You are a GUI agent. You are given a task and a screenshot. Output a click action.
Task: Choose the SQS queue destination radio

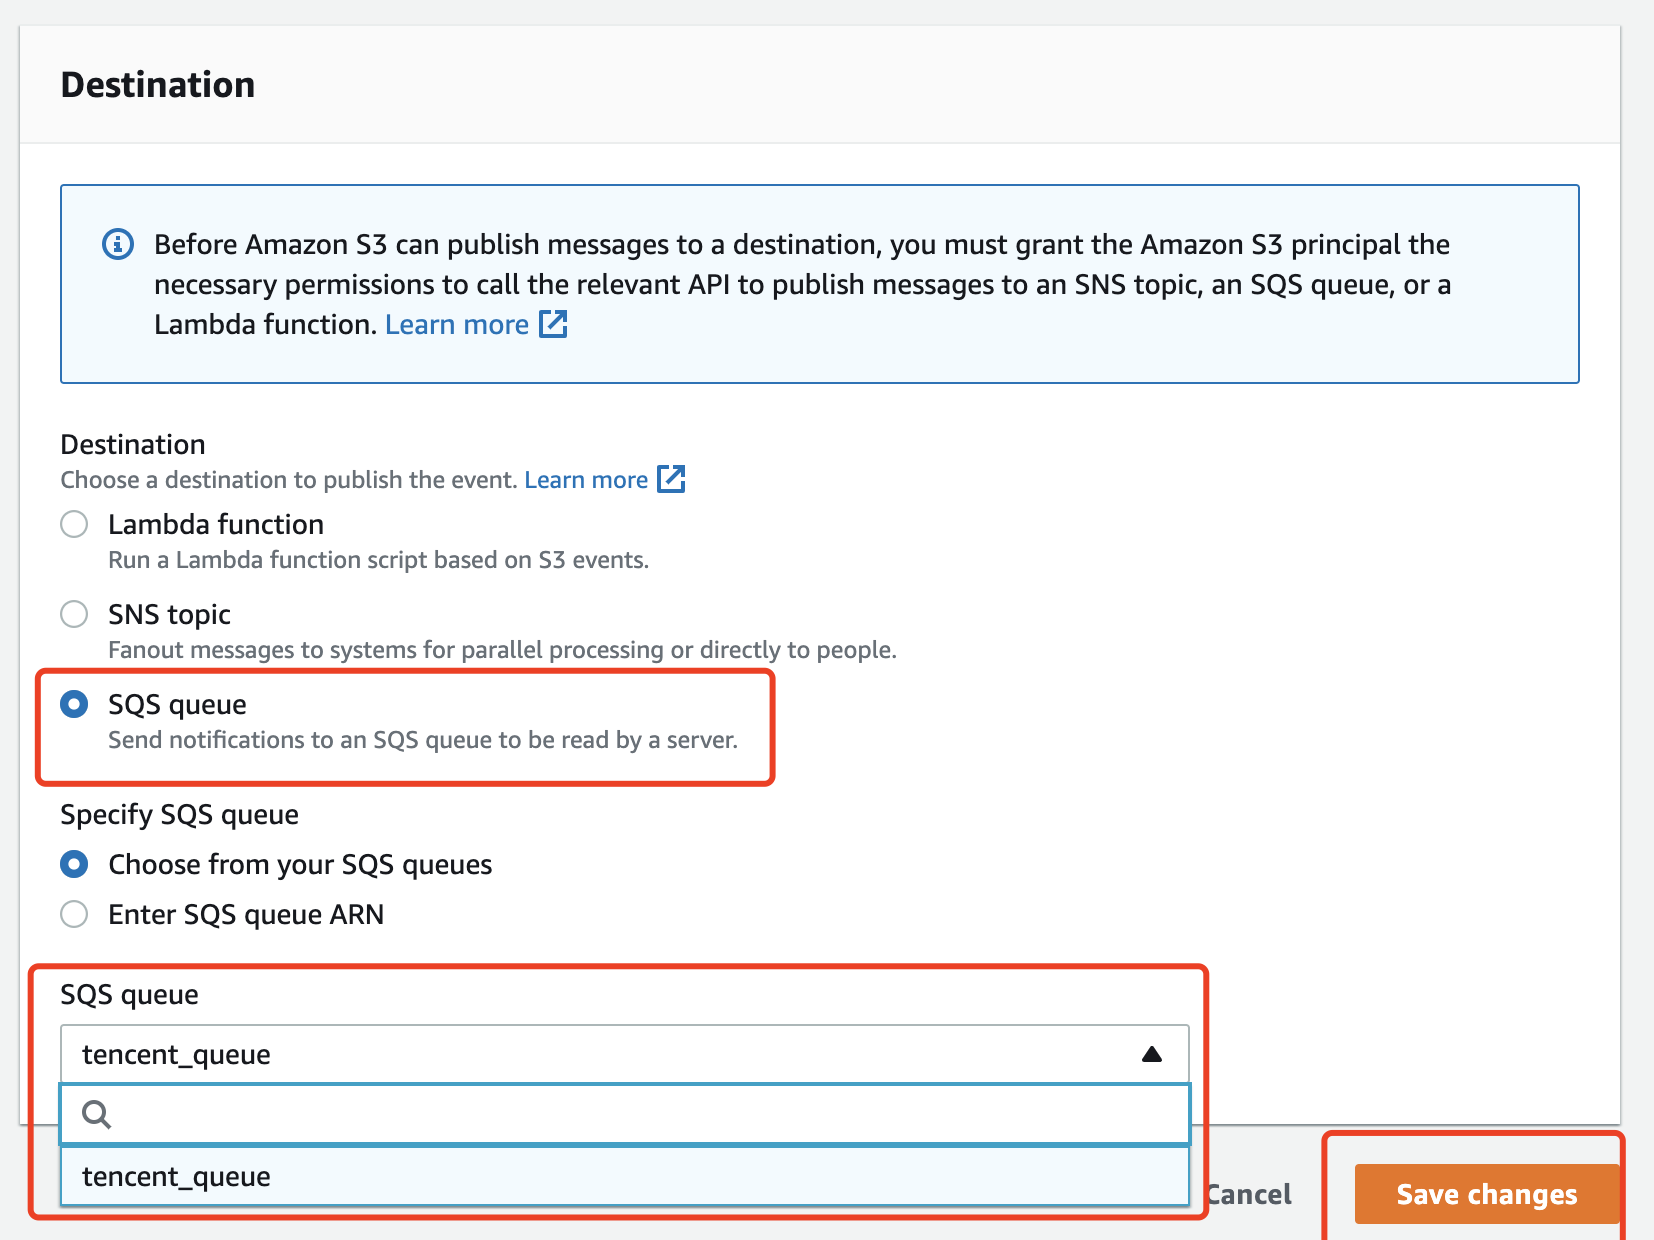click(x=74, y=704)
